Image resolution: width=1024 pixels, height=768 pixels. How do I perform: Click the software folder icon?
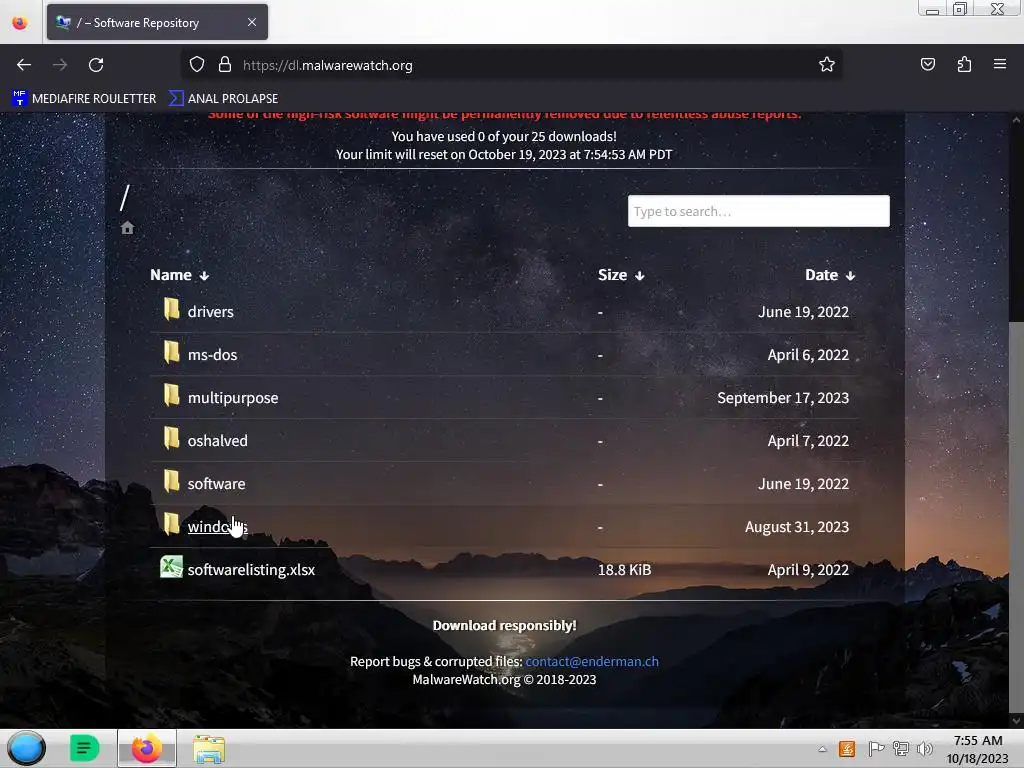coord(171,482)
